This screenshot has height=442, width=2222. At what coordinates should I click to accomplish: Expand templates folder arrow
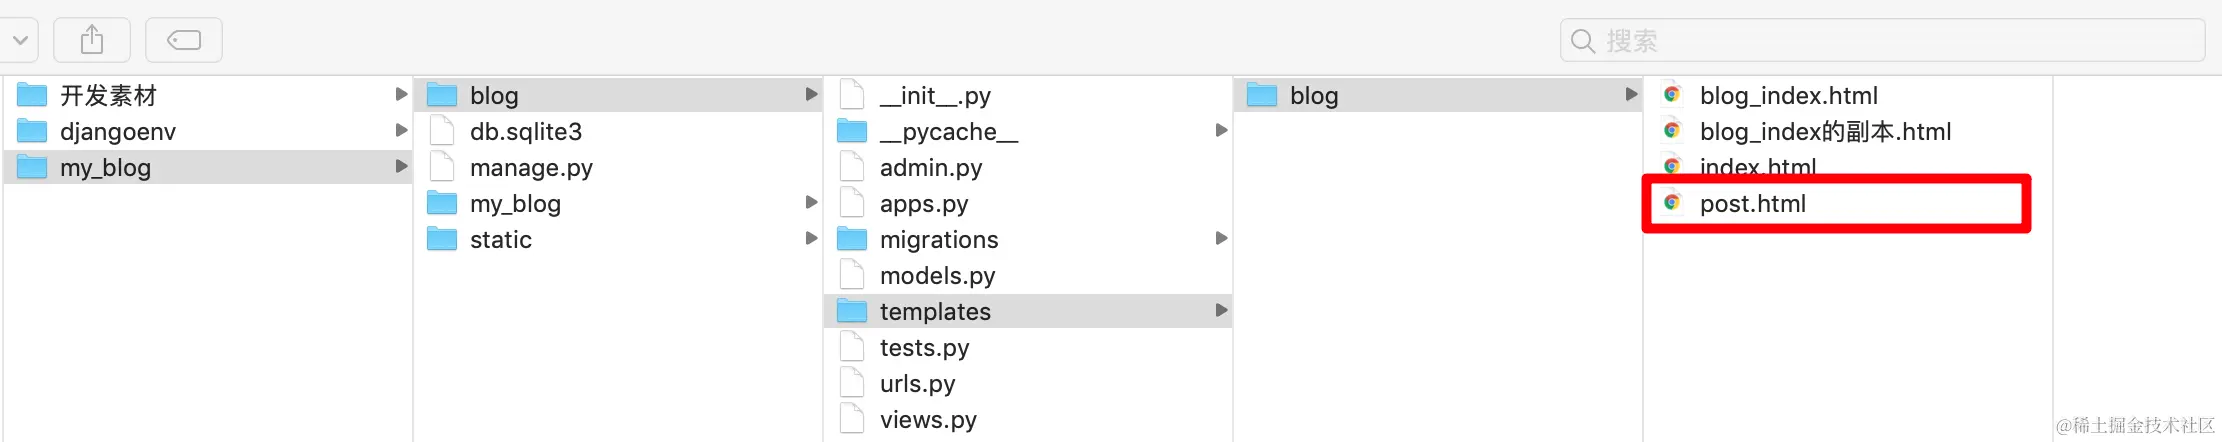point(1221,310)
